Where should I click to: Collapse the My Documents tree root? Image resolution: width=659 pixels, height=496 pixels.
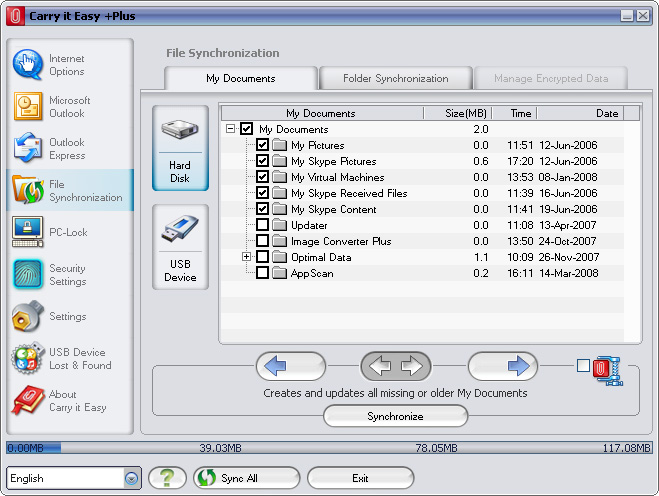pos(230,129)
